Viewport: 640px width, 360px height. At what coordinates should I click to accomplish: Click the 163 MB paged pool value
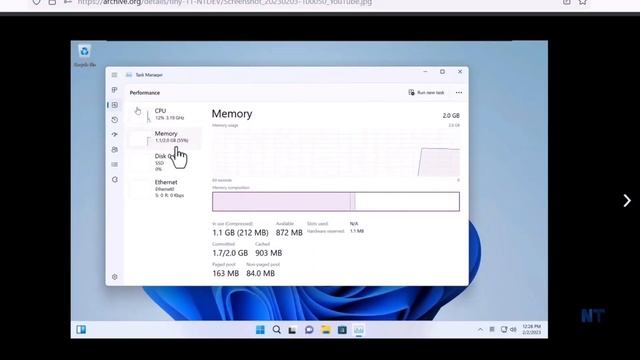pyautogui.click(x=225, y=273)
